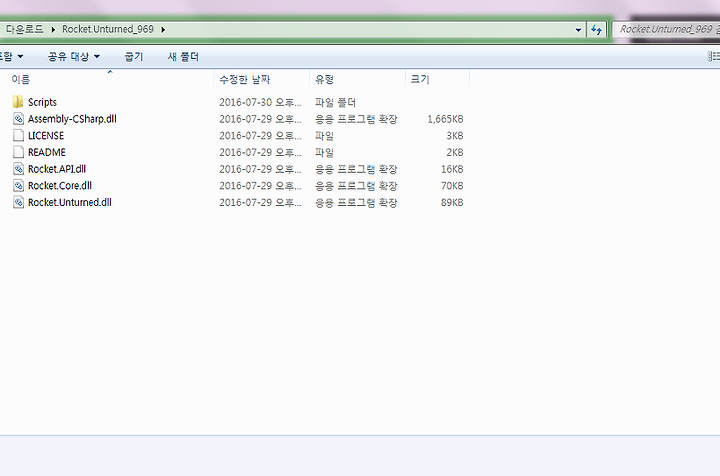Click the 굽기 toolbar button
The width and height of the screenshot is (720, 476).
134,56
